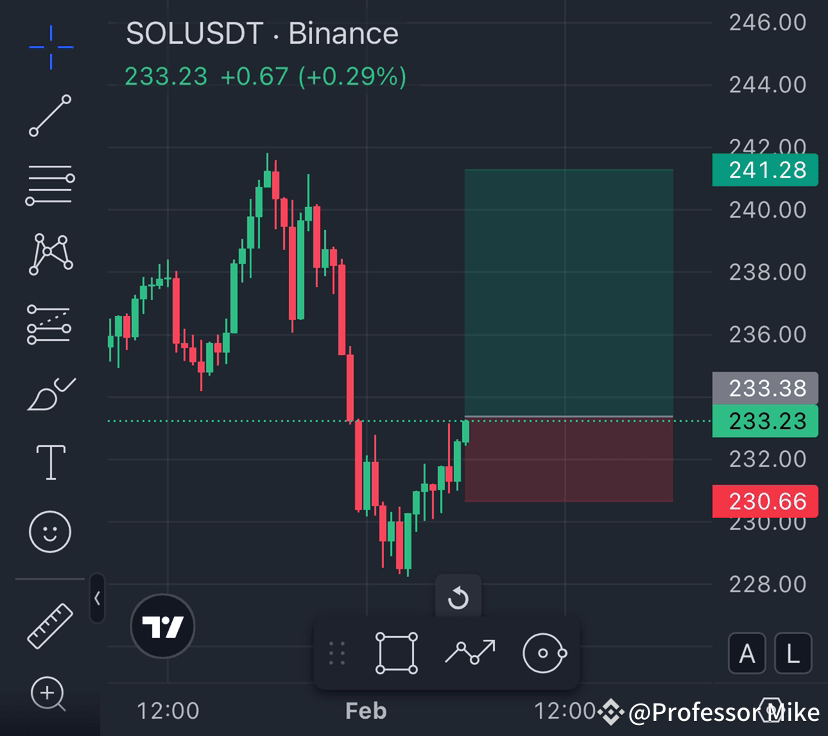Select the trend line drawing tool
The width and height of the screenshot is (828, 736).
pos(49,116)
